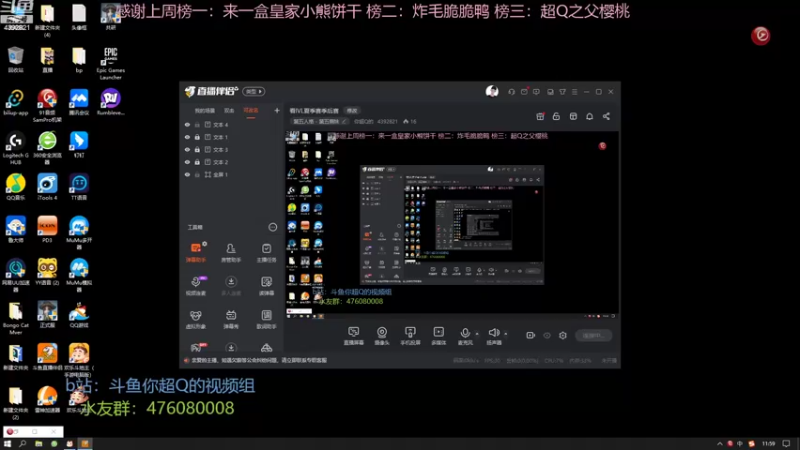
Task: Open the 房管助手 tool icon
Action: (x=231, y=252)
